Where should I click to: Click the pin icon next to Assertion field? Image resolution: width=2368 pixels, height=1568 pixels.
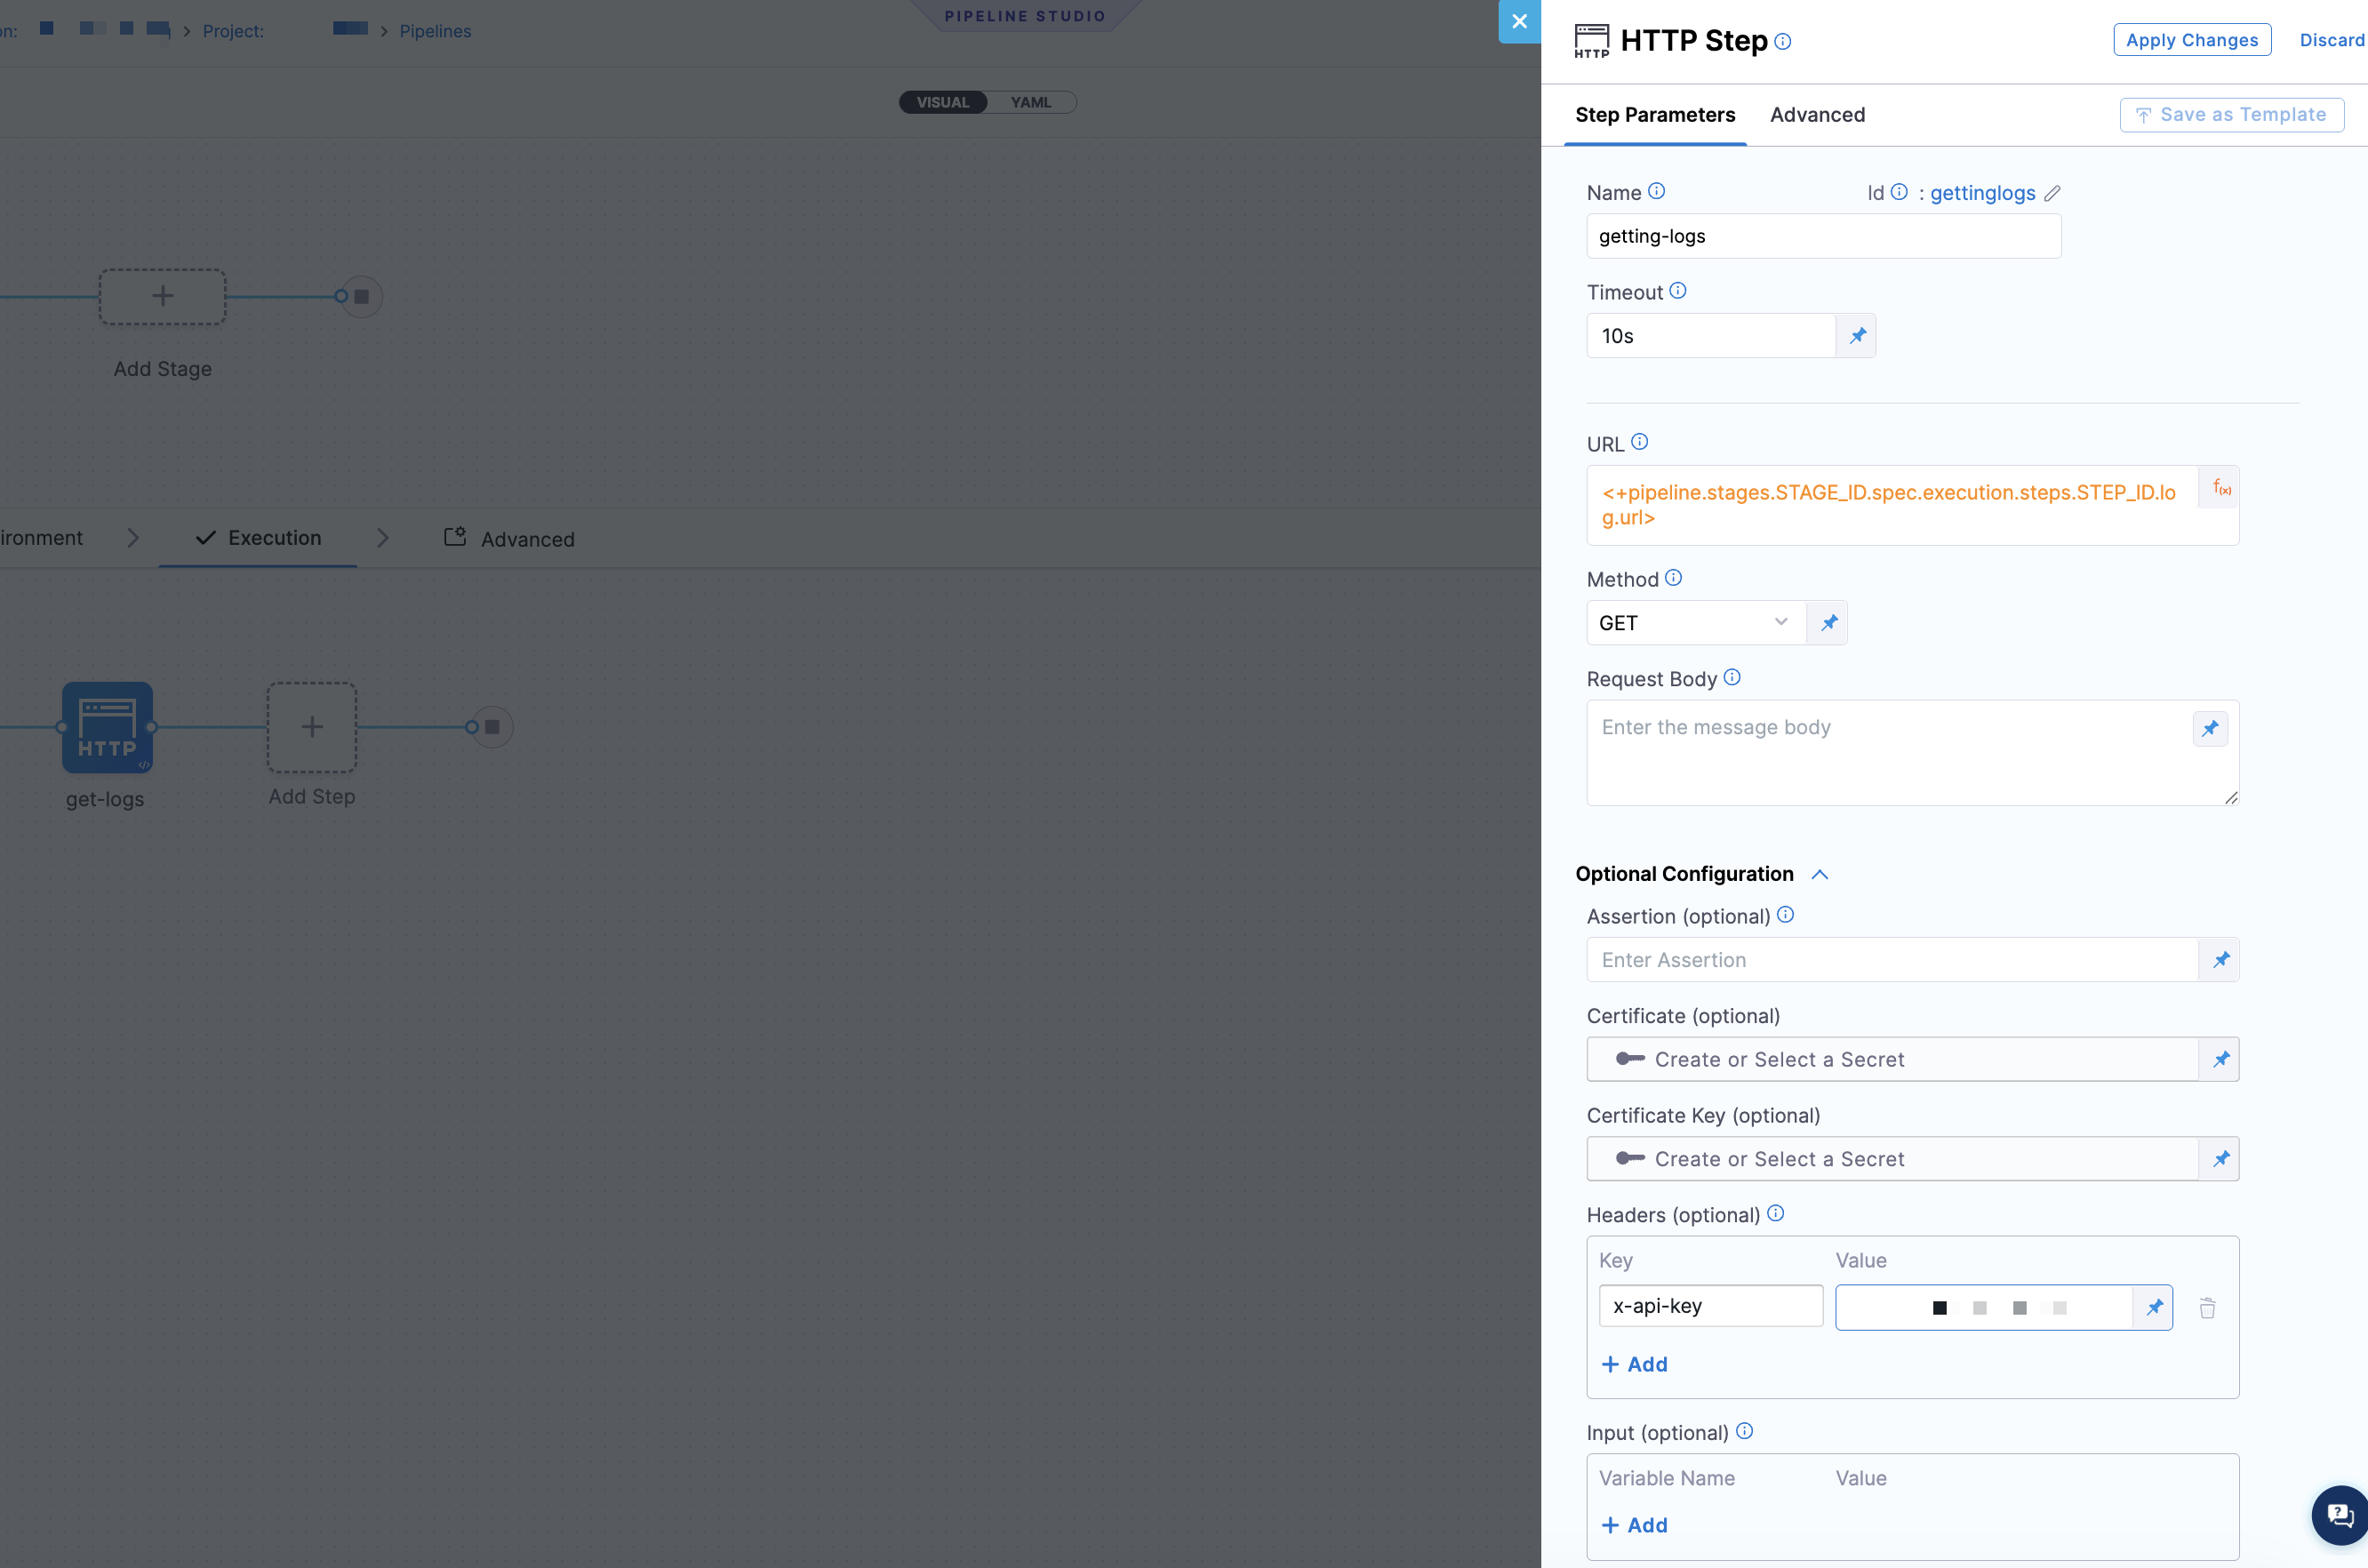pyautogui.click(x=2220, y=960)
